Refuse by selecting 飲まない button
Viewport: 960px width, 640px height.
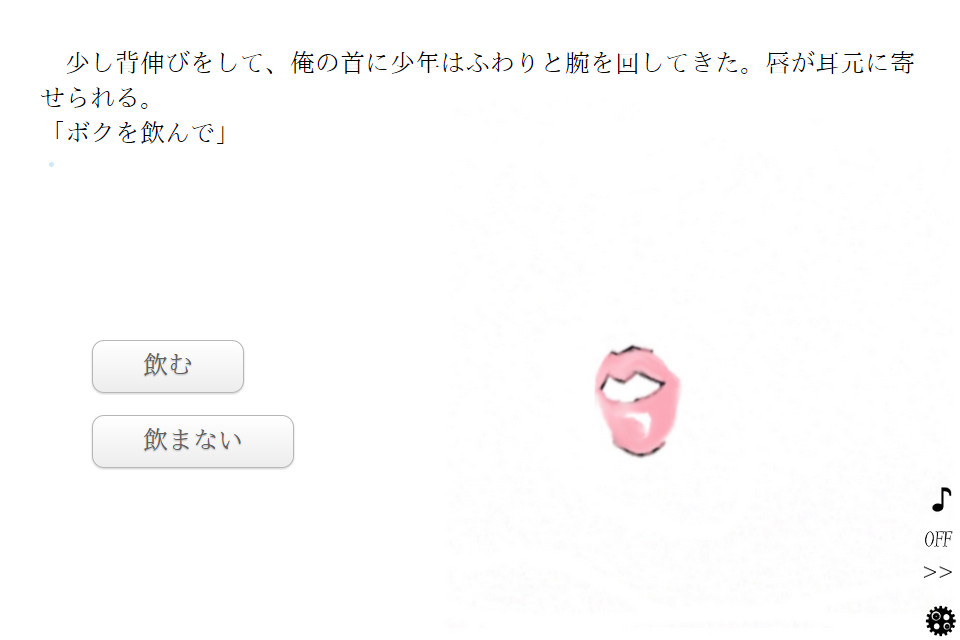point(193,441)
